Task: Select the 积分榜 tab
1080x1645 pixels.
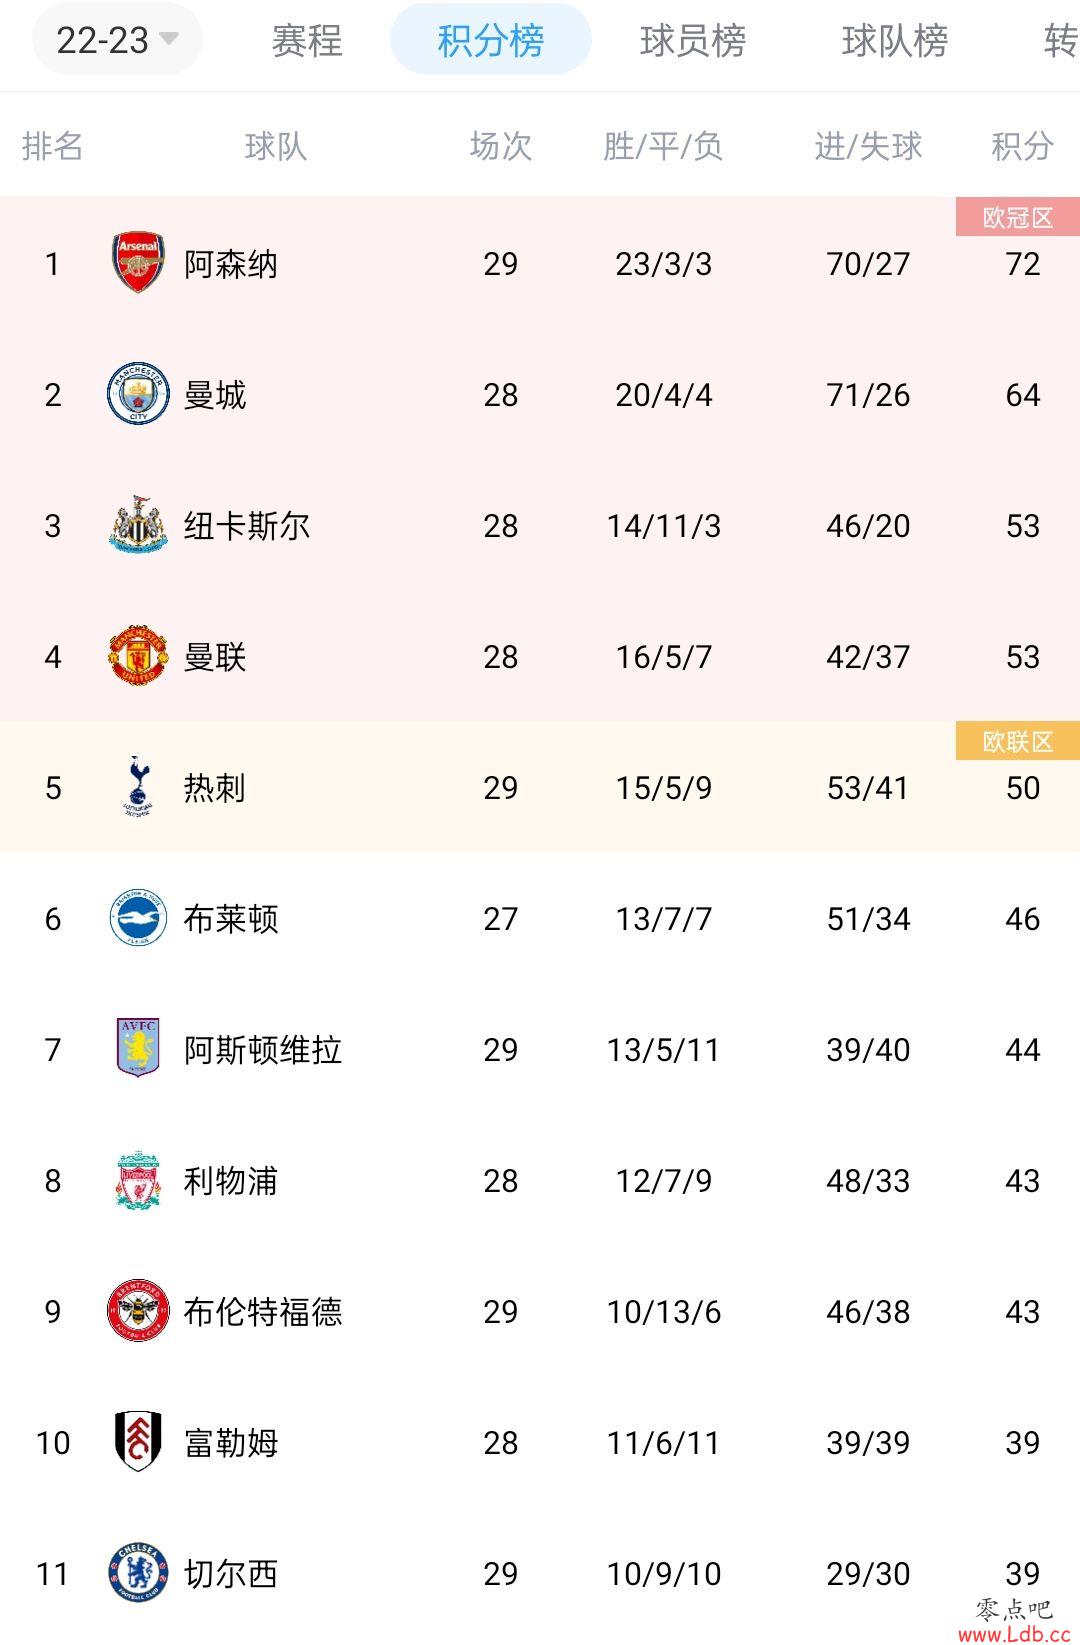Action: 490,40
